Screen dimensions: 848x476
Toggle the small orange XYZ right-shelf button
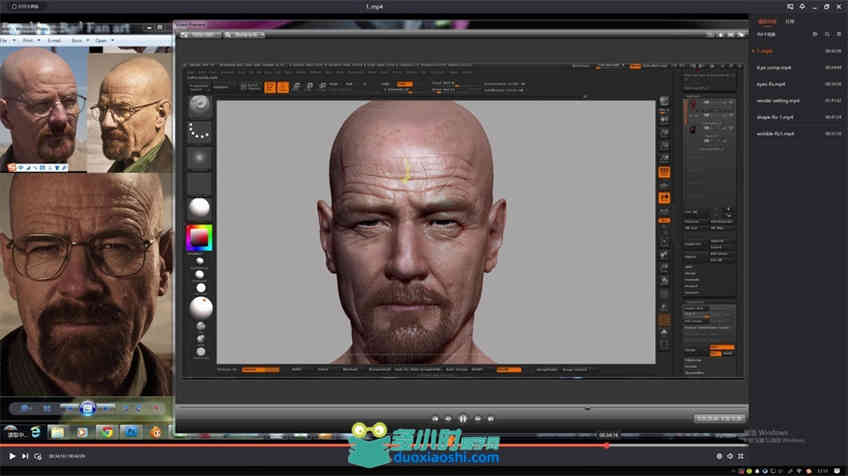pos(664,220)
